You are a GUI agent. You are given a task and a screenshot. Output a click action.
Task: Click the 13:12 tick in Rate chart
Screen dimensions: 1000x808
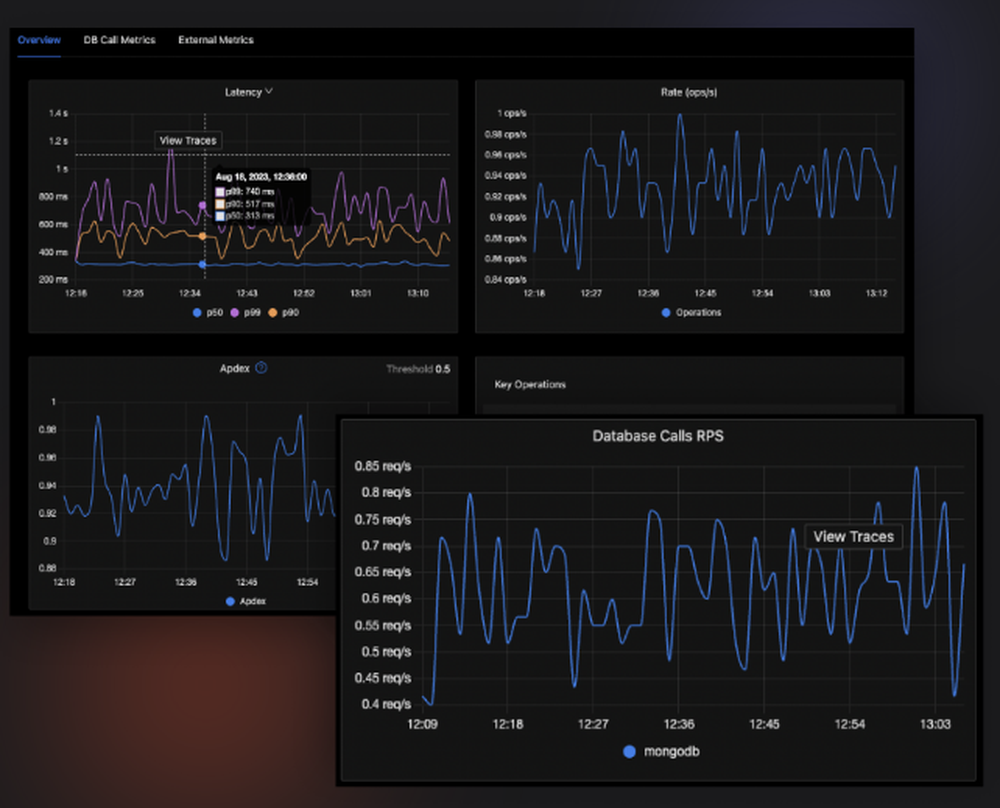(x=876, y=293)
